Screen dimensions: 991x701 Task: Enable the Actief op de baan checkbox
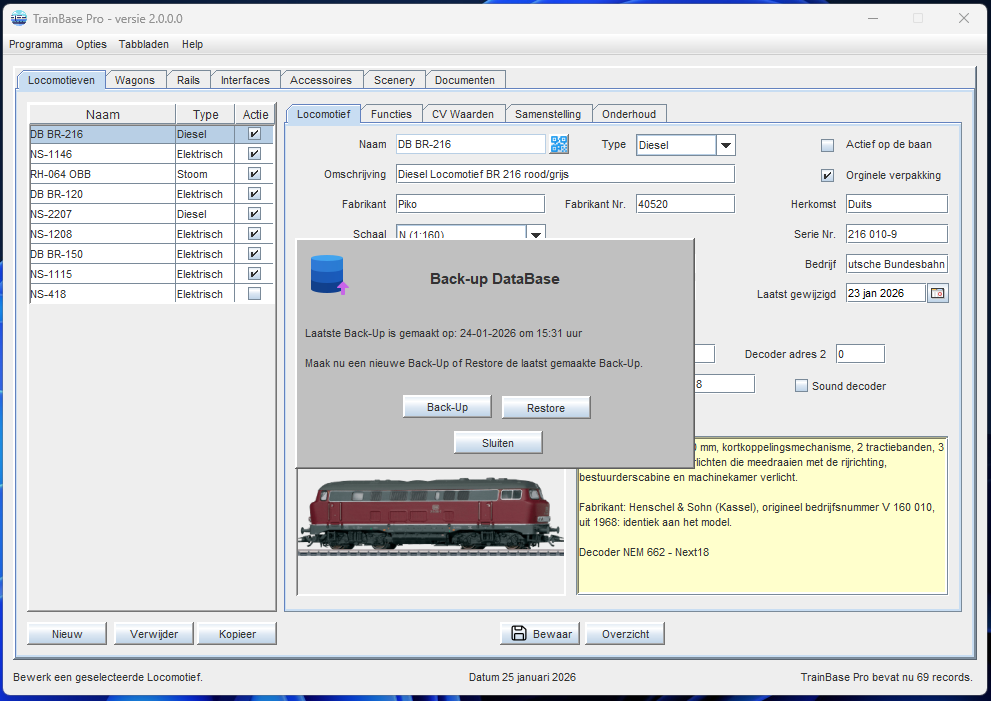coord(827,144)
